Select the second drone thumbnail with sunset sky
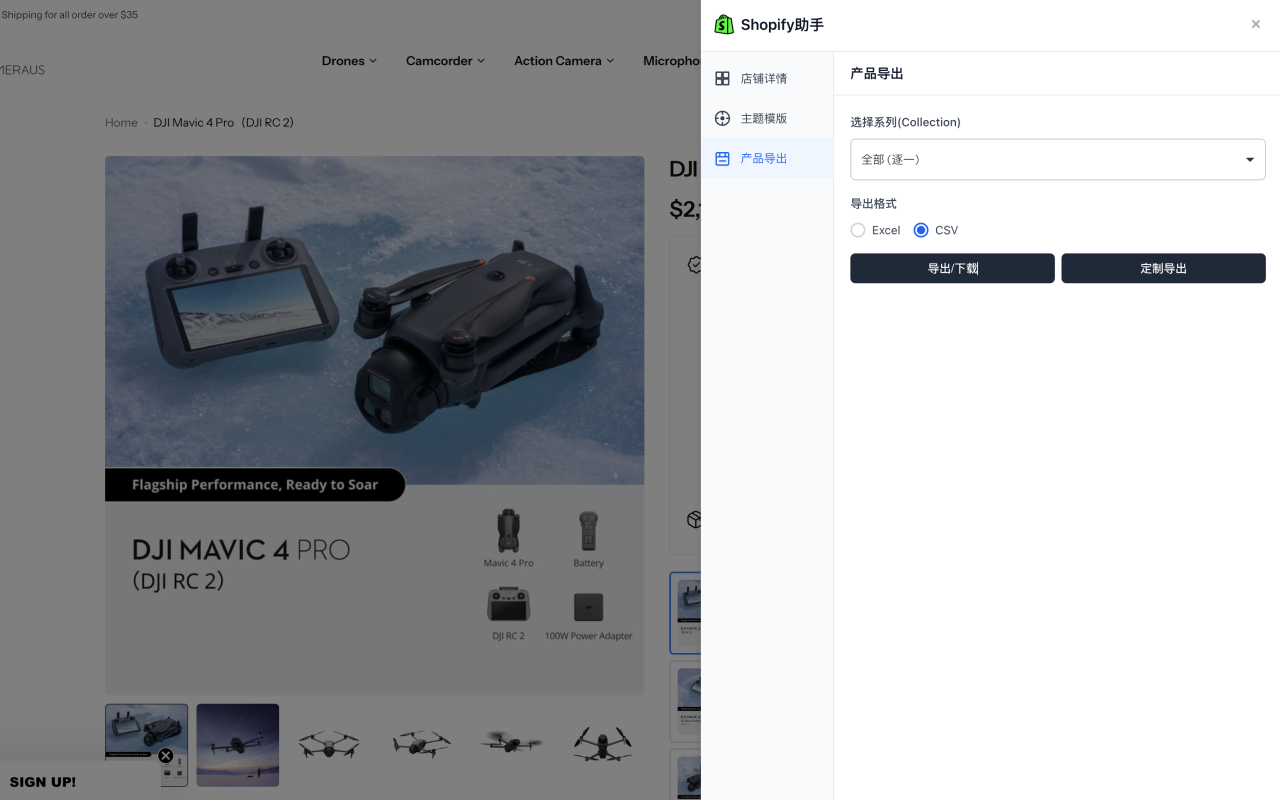 point(238,745)
